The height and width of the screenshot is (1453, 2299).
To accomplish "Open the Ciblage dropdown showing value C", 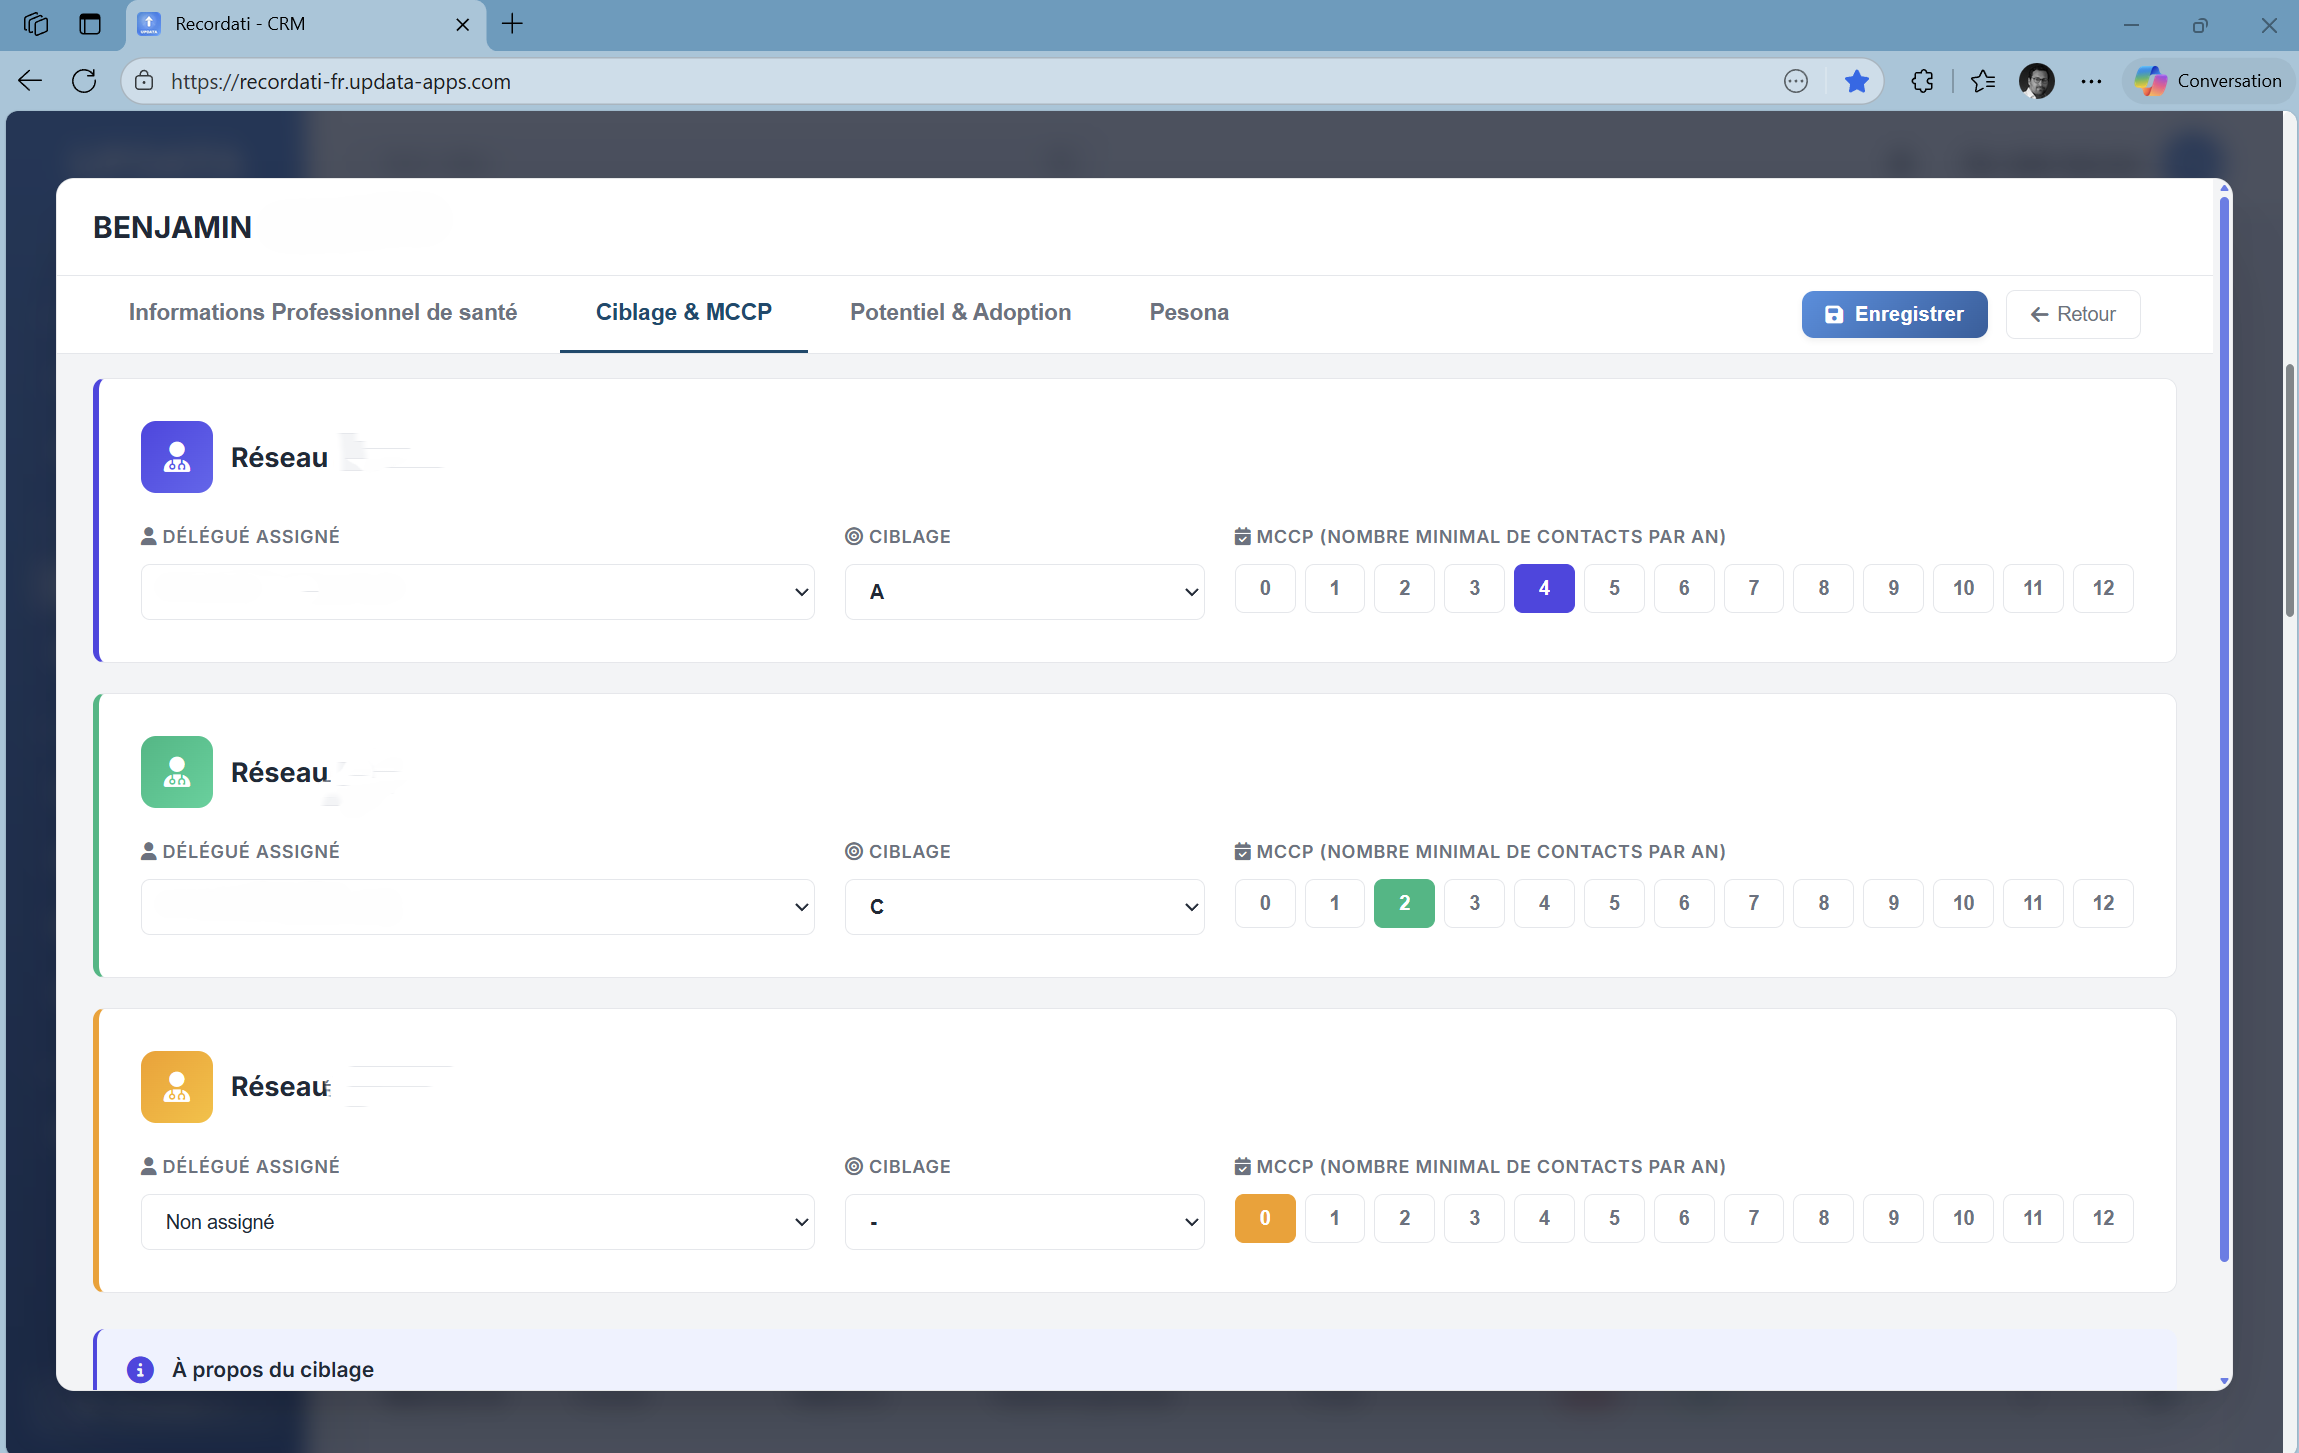I will [1024, 906].
